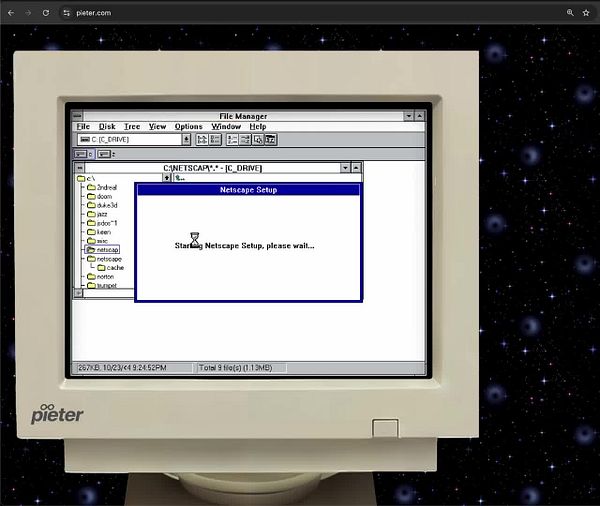Select the misc folder
600x506 pixels.
(98, 241)
